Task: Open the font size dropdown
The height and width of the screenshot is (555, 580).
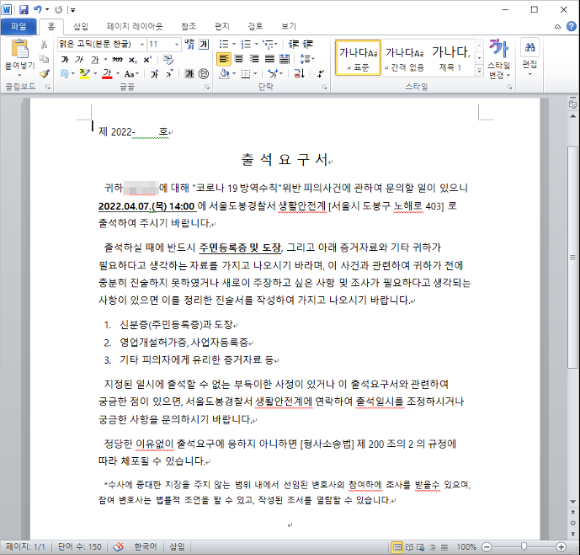Action: coord(177,44)
